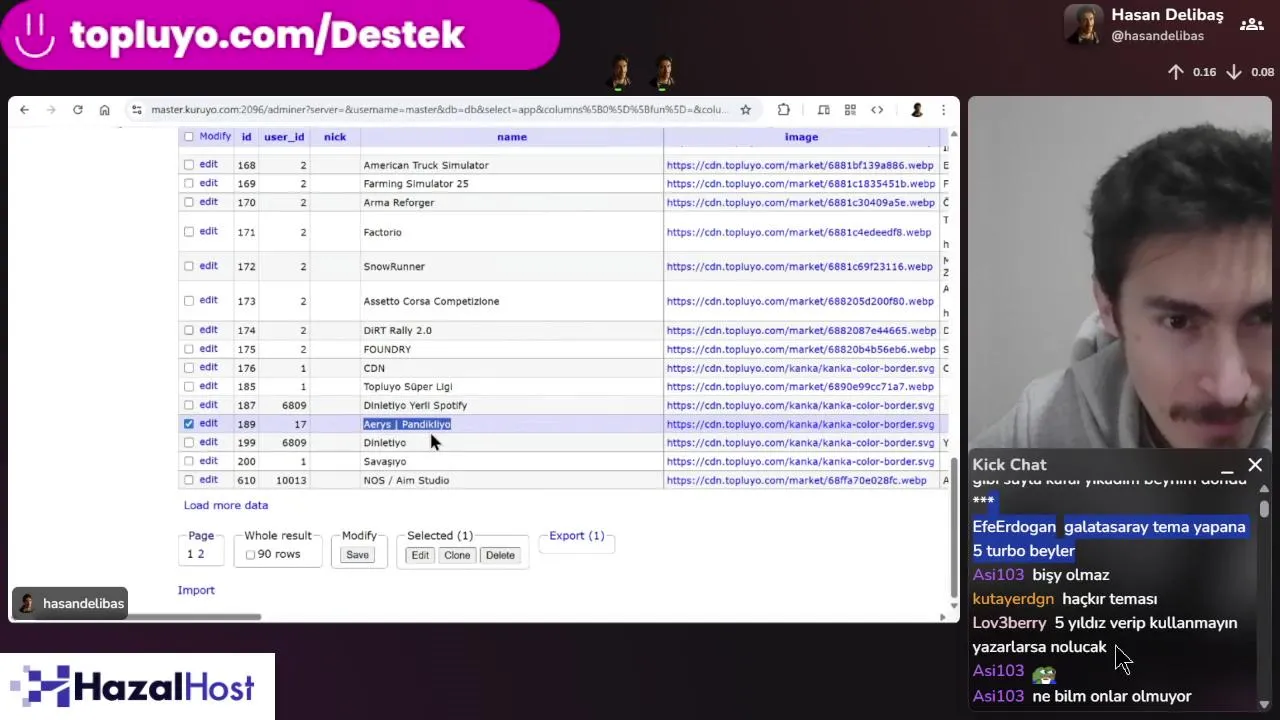Sort by the image column header
Screen dimensions: 1280x720
801,137
